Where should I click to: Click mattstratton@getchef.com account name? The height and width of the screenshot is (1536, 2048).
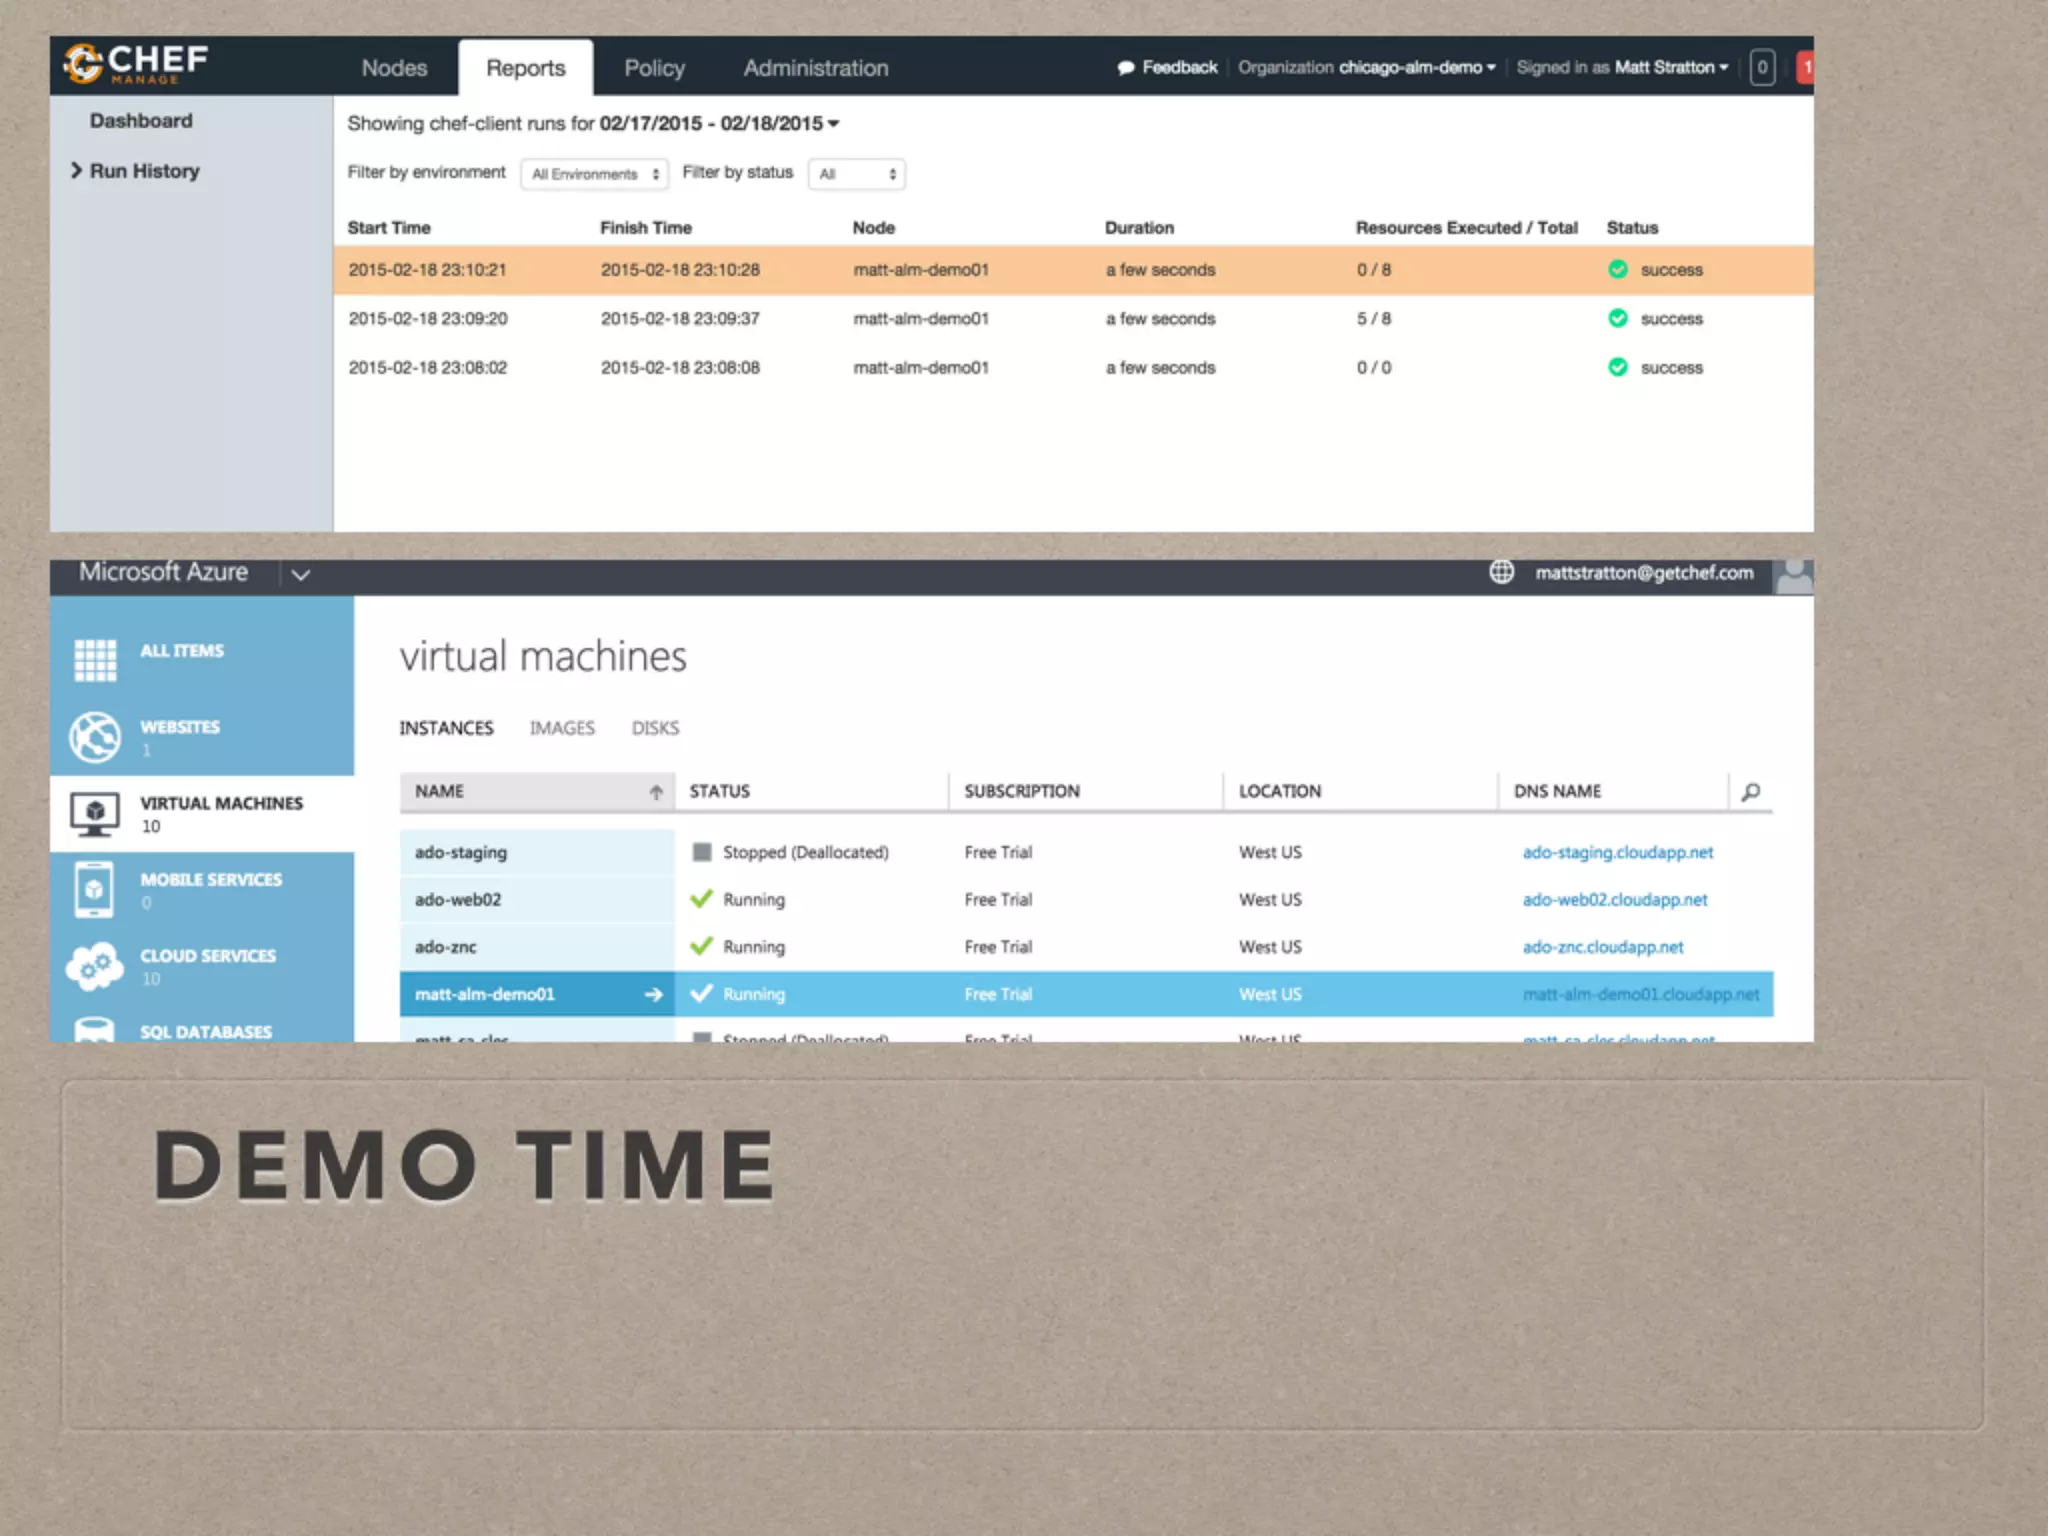(1644, 572)
